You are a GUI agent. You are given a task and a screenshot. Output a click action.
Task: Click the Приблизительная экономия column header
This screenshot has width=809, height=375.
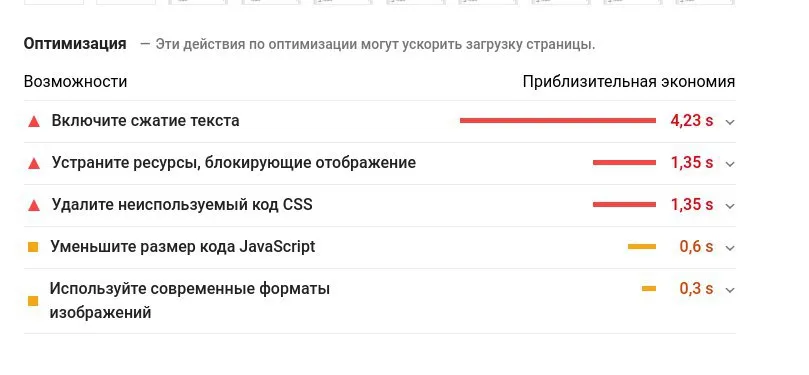629,81
